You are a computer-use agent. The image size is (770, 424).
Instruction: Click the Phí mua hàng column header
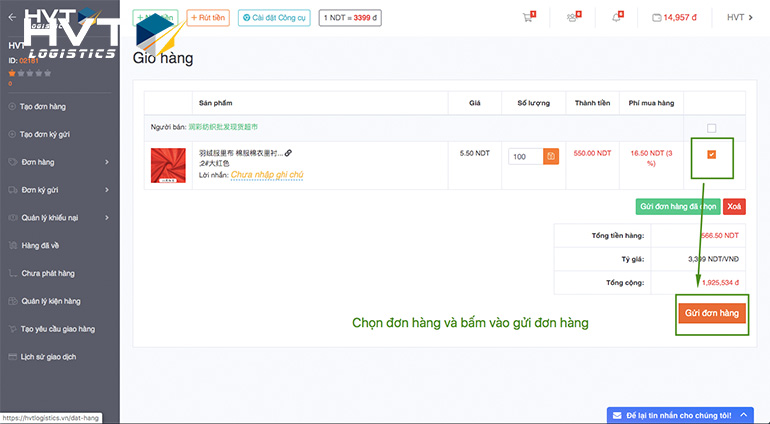point(651,103)
